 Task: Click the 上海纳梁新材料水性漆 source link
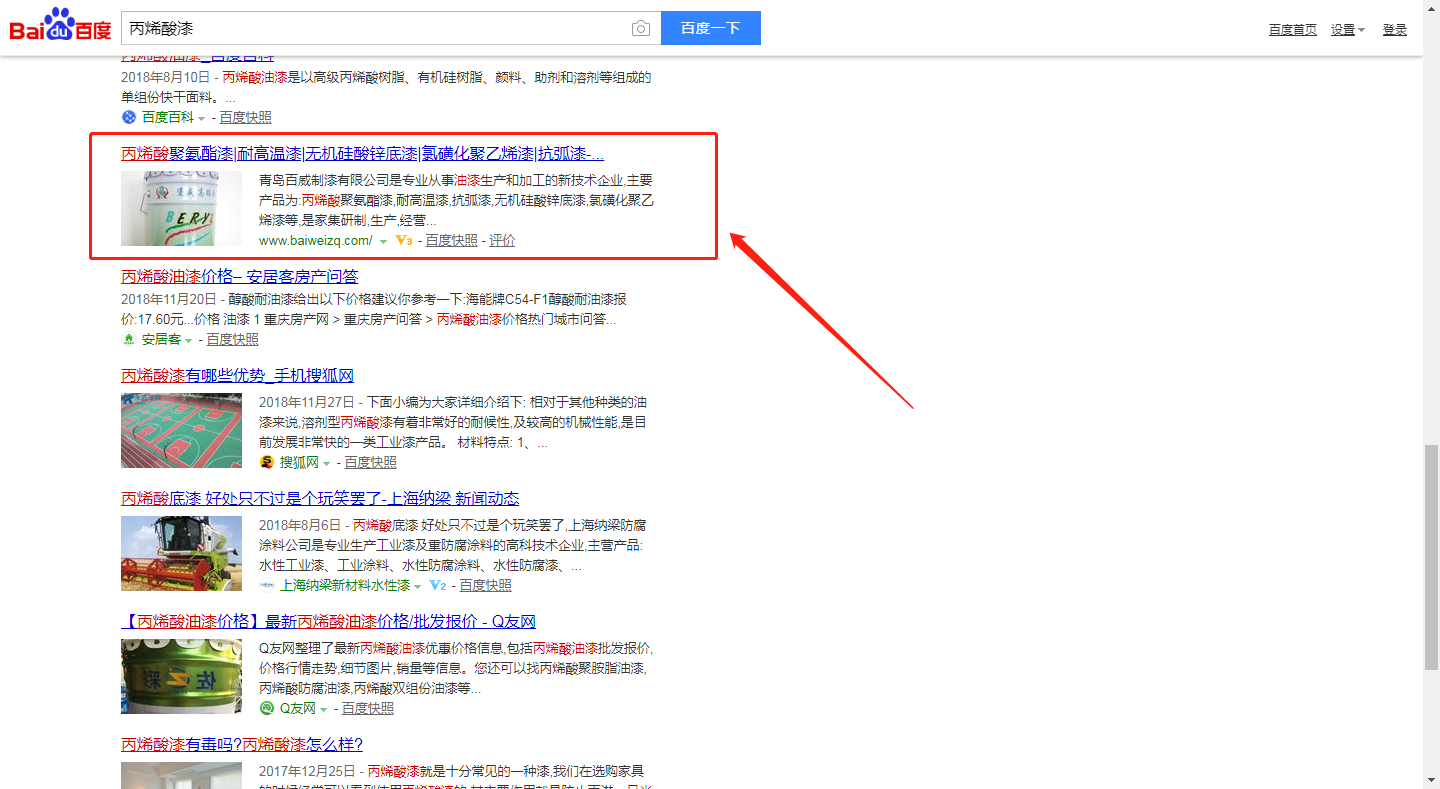[345, 585]
